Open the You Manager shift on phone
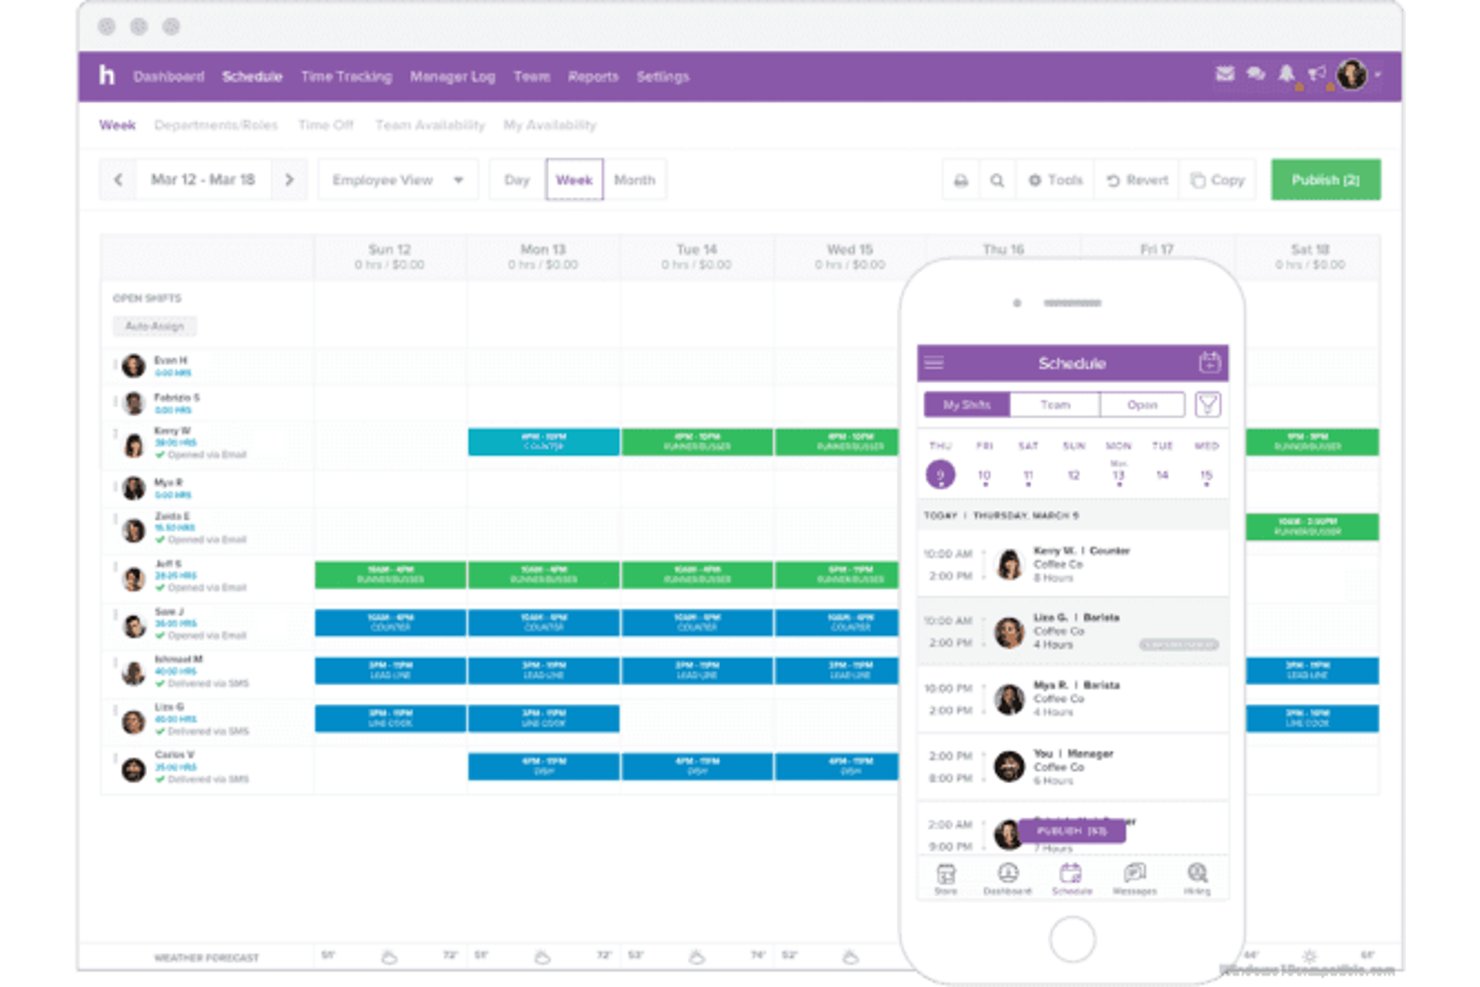The height and width of the screenshot is (987, 1480). point(1072,767)
